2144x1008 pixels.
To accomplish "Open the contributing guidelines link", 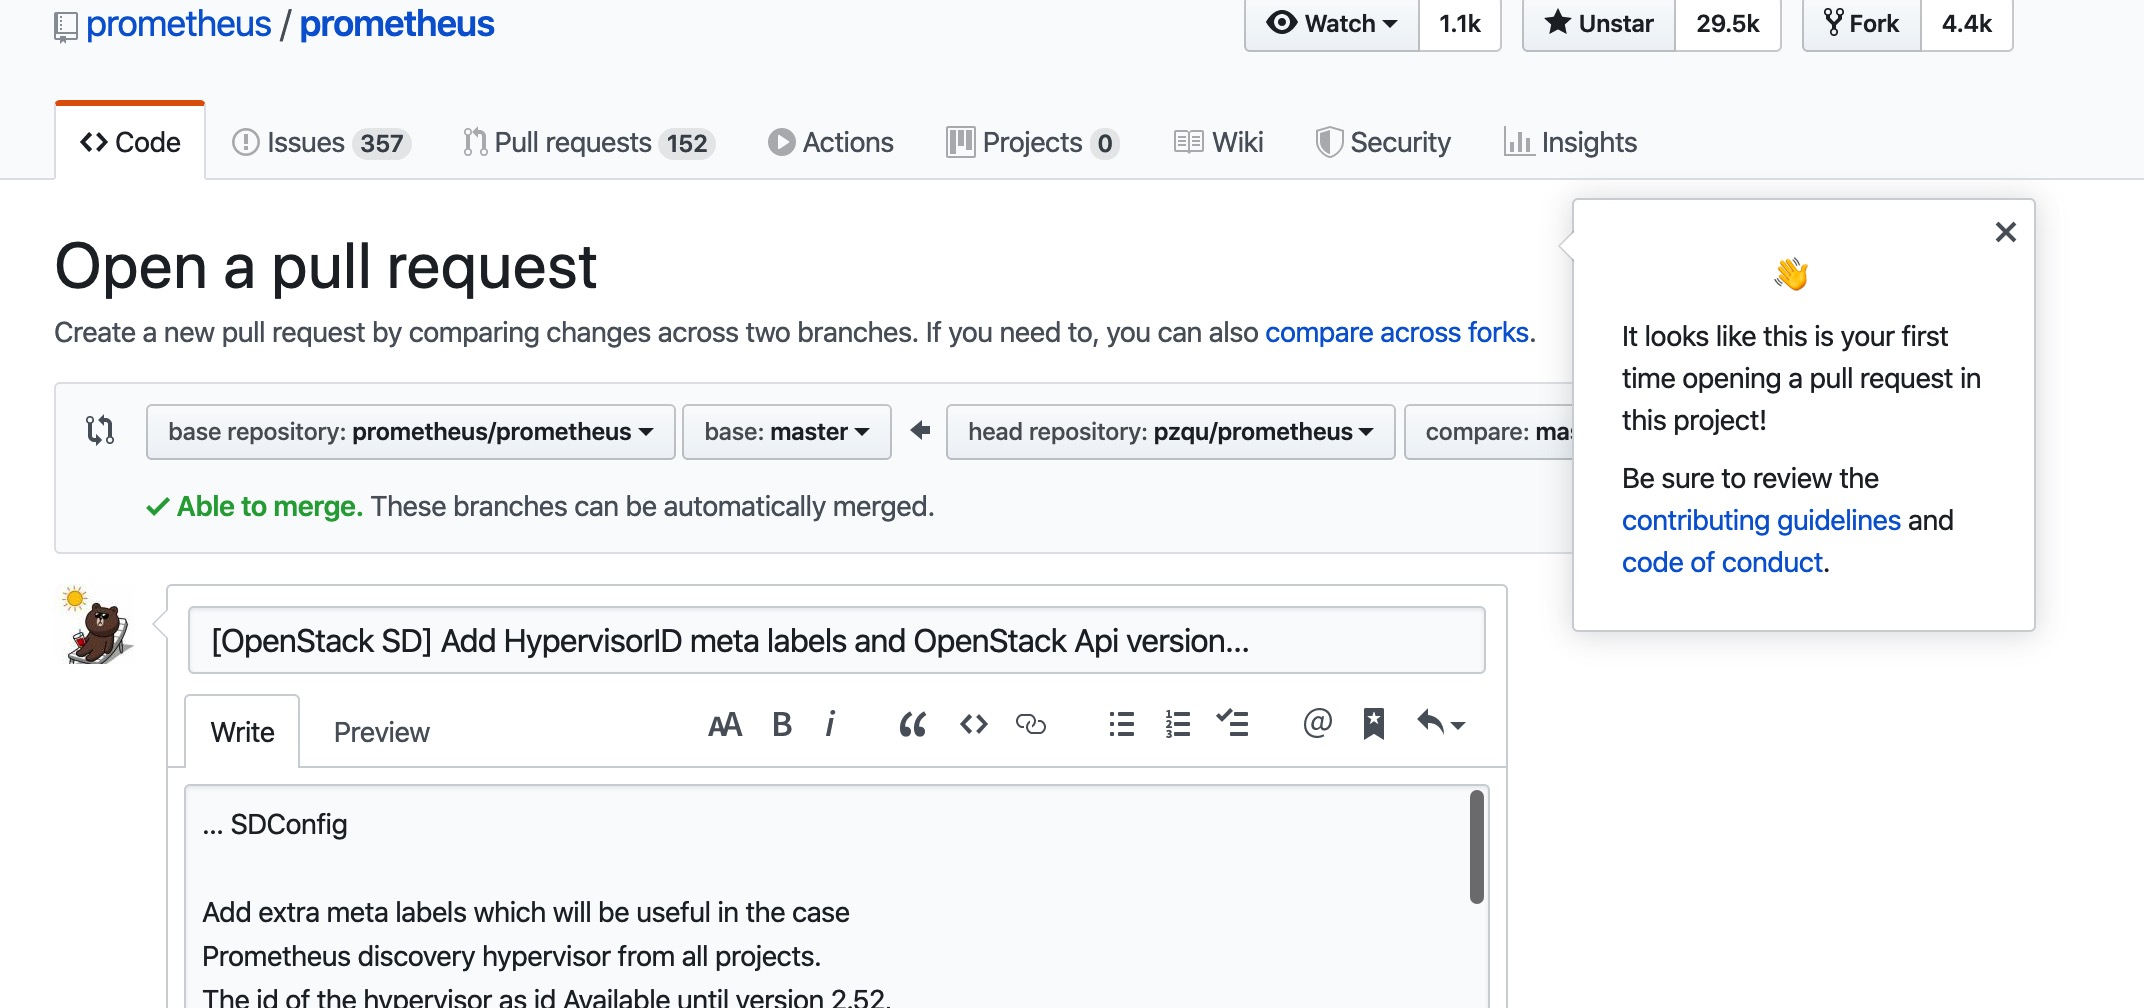I will tap(1761, 520).
